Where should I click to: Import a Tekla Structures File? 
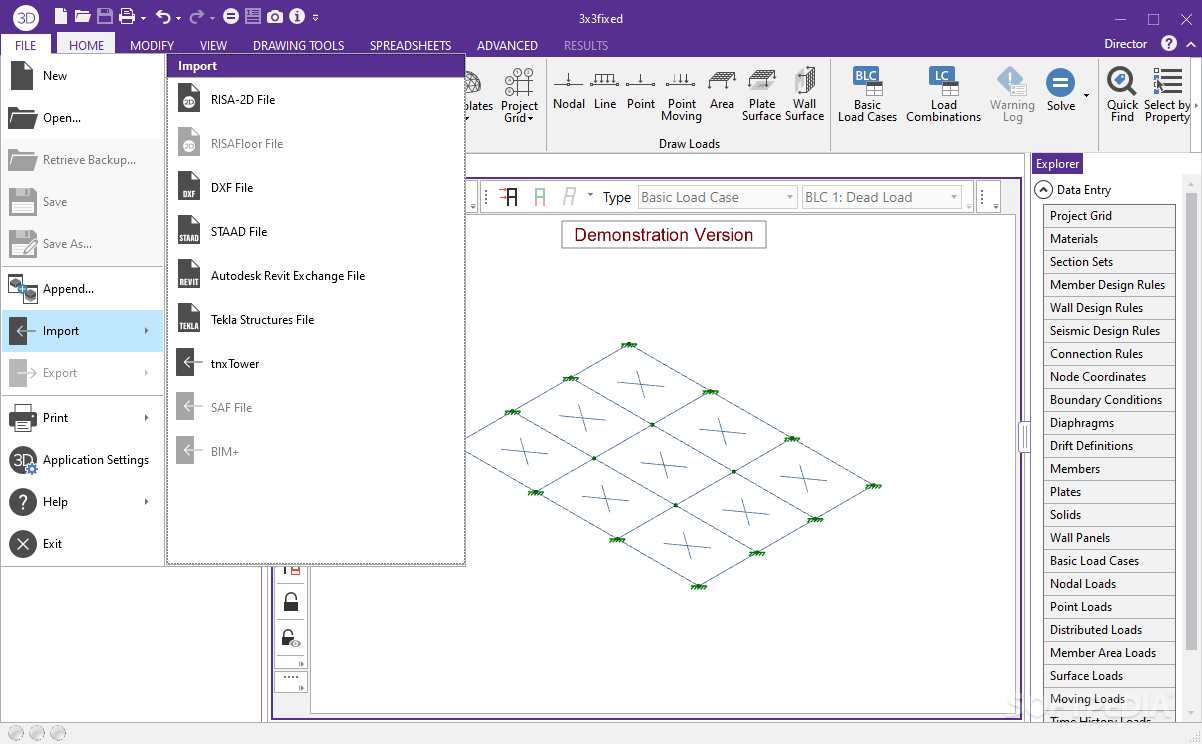click(x=316, y=320)
